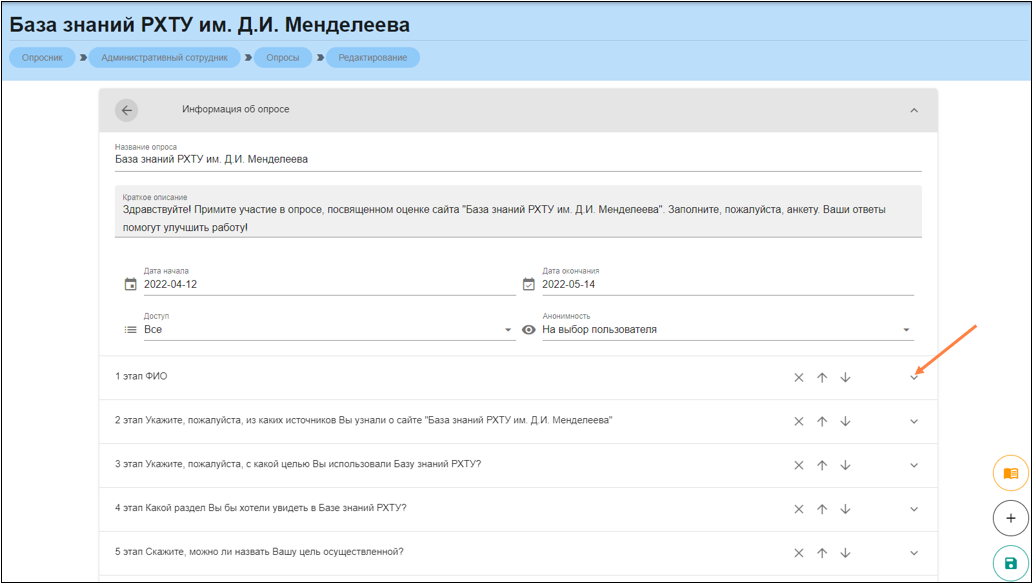Open Административный сотрудник breadcrumb
The width and height of the screenshot is (1033, 584).
point(164,58)
